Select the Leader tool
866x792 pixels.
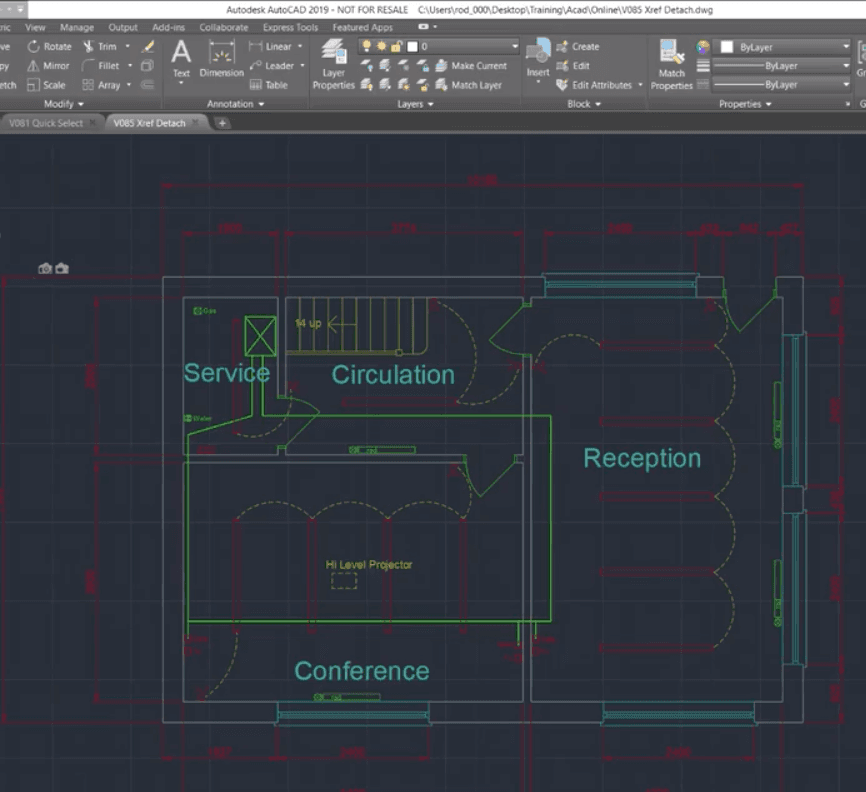tap(271, 66)
